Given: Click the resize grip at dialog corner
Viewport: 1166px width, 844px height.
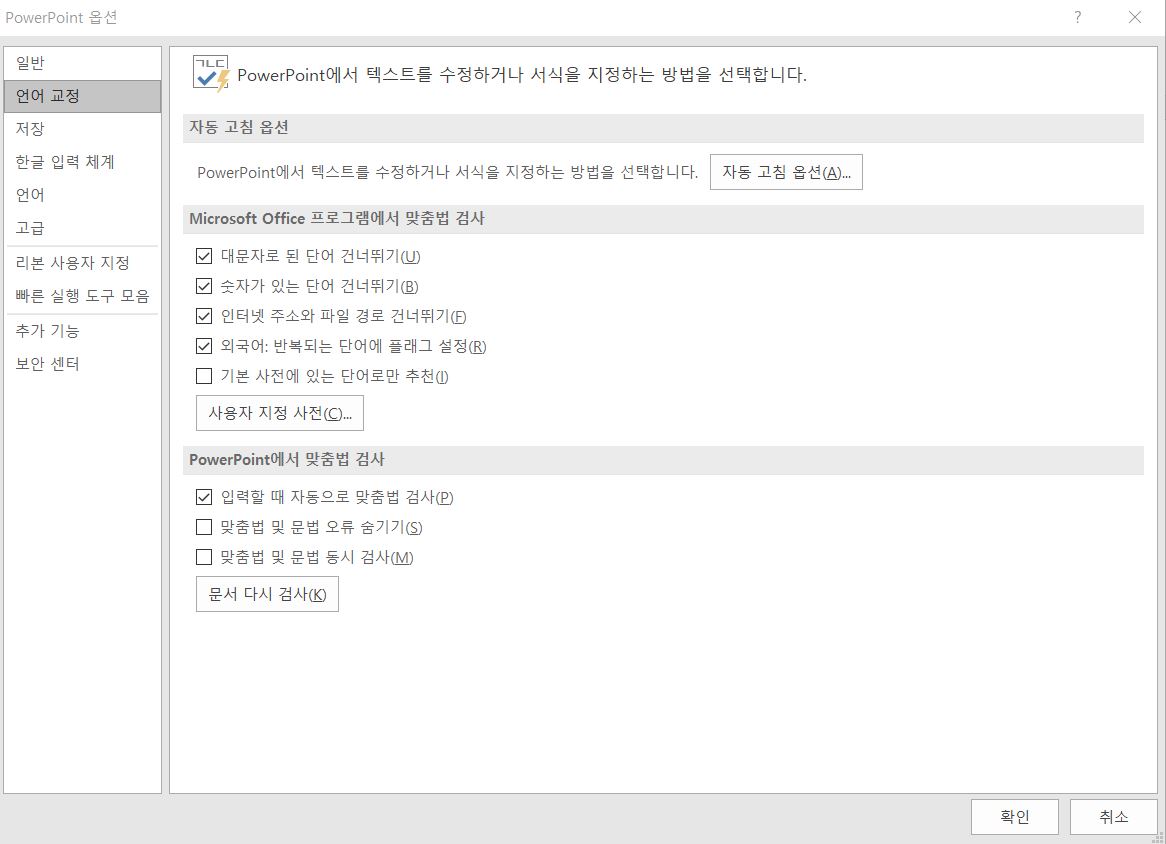Looking at the screenshot, I should 1158,837.
